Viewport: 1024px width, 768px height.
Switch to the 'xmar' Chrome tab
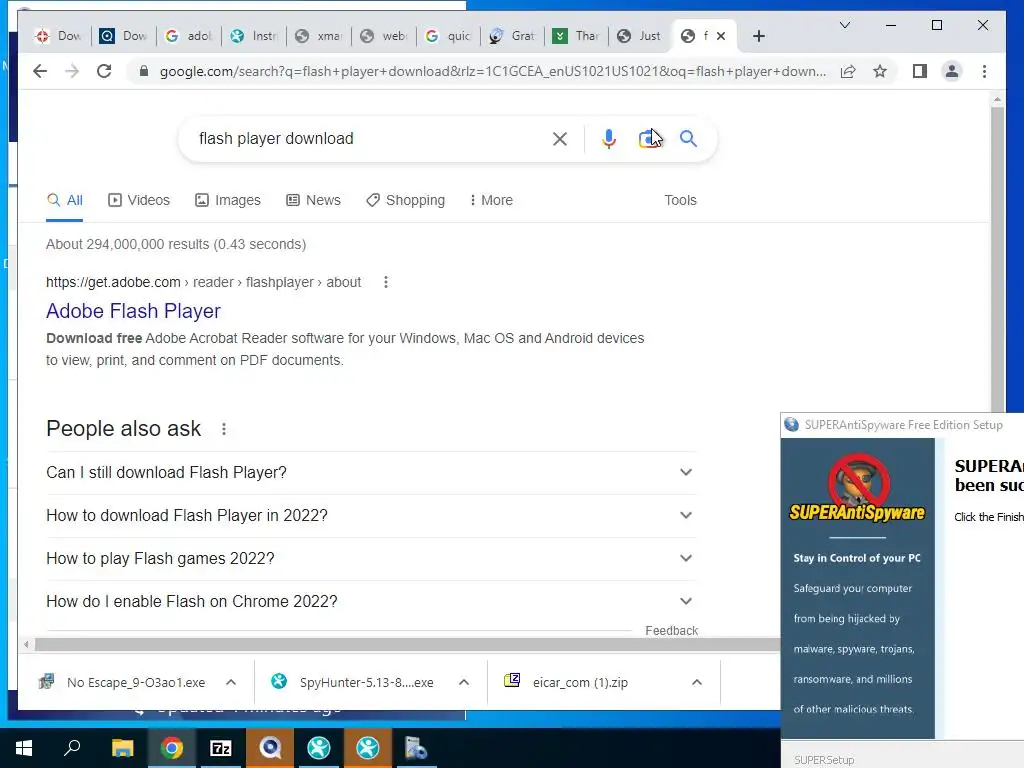pyautogui.click(x=318, y=36)
